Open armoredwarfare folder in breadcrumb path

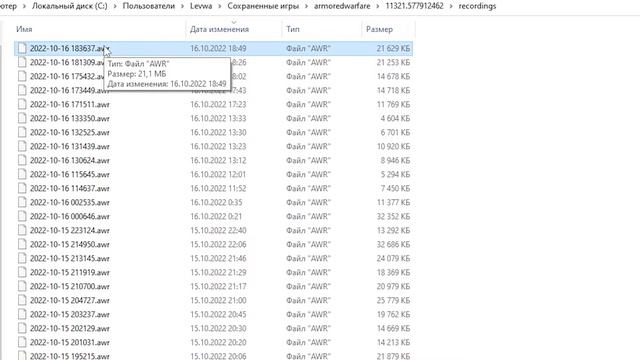click(x=342, y=6)
